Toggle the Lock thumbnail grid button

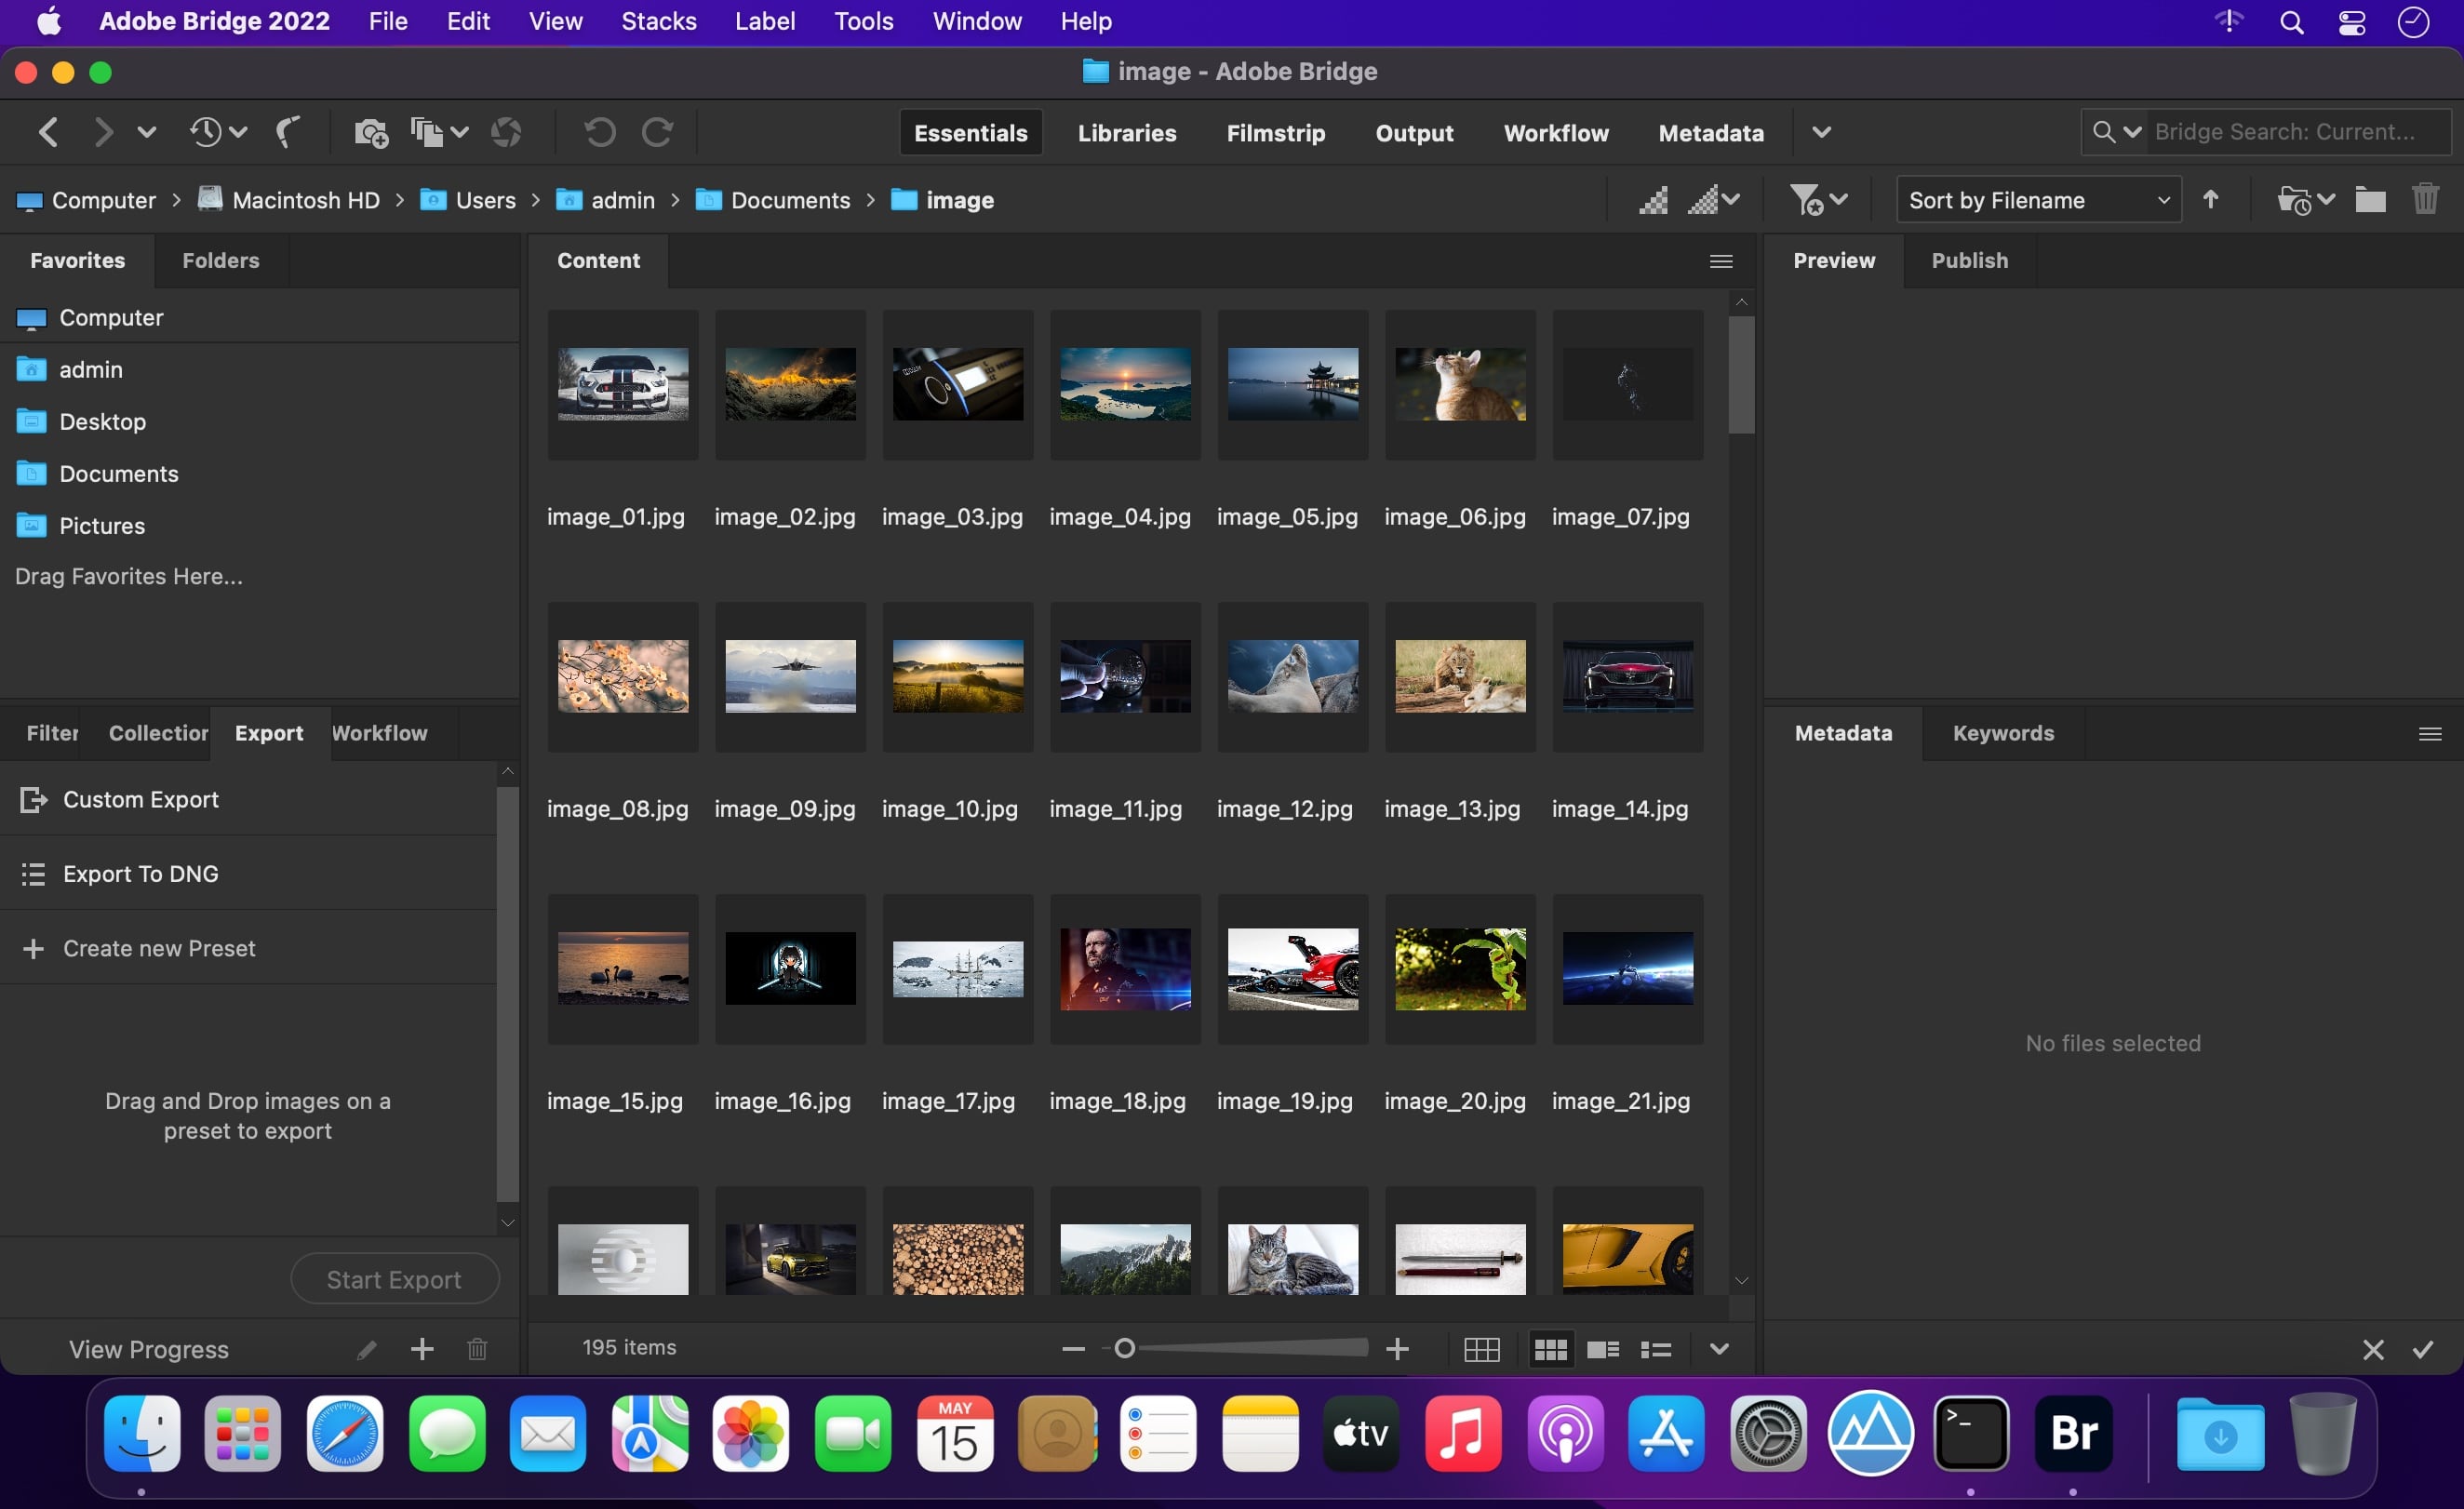[x=1481, y=1349]
